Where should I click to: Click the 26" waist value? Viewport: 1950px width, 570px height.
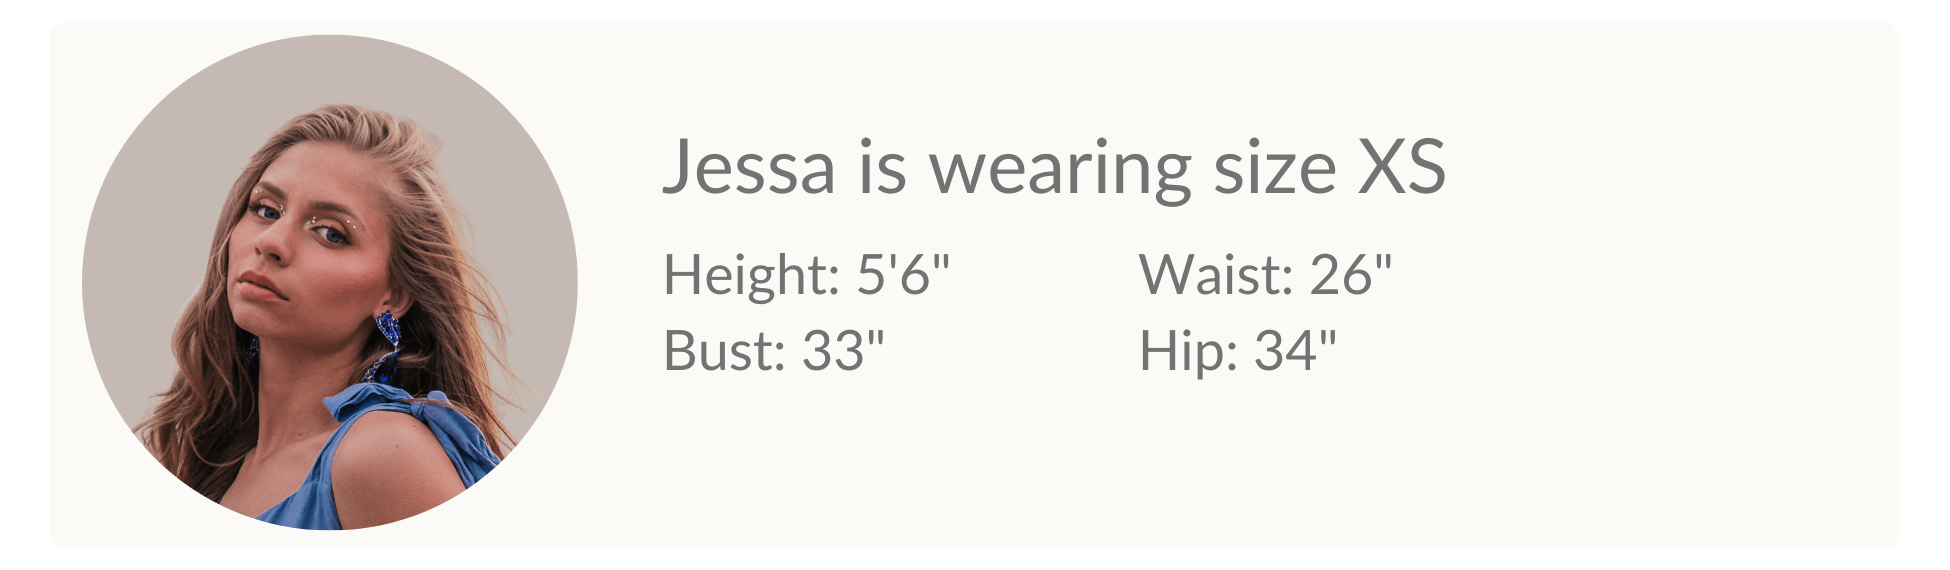[1350, 274]
